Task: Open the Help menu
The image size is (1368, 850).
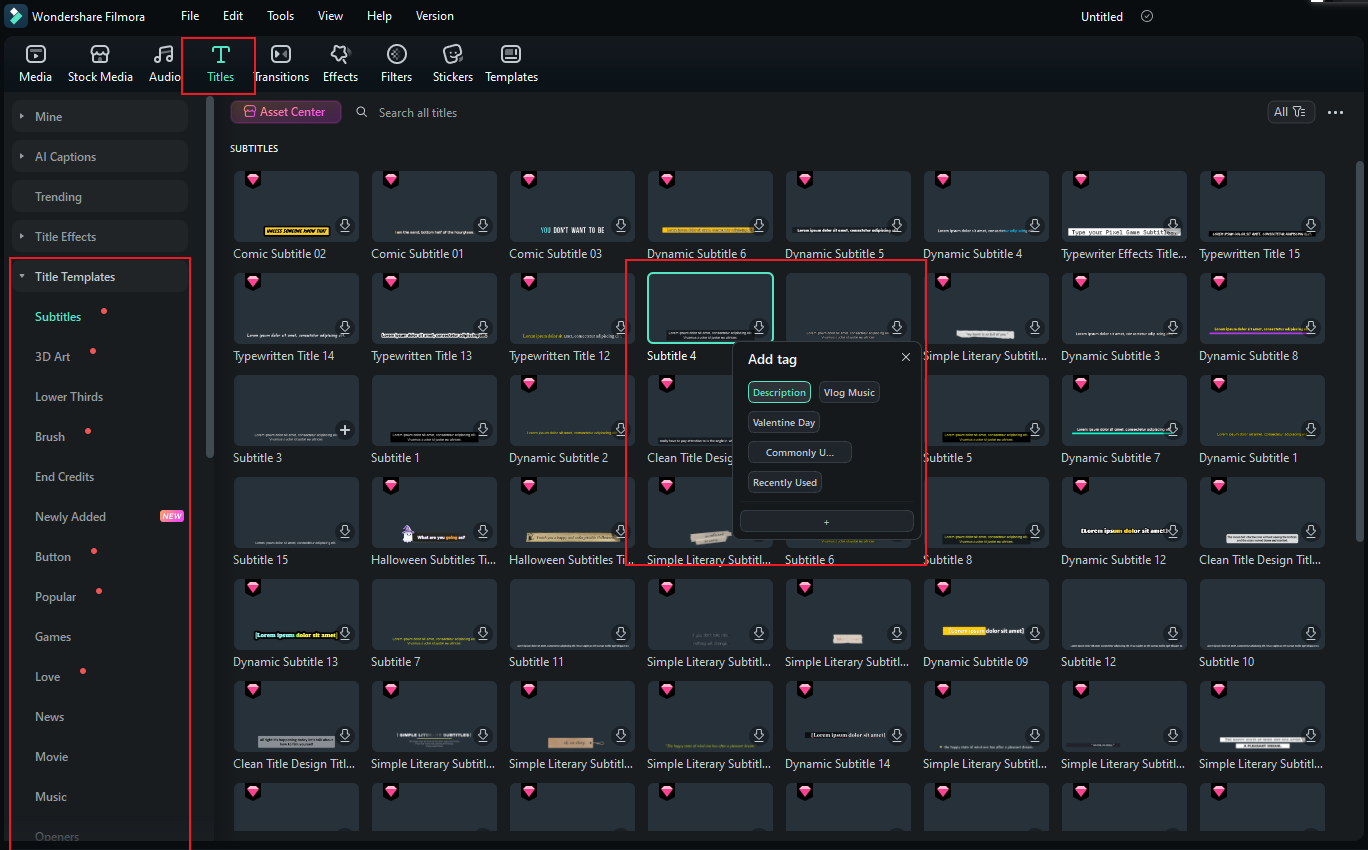Action: [x=379, y=16]
